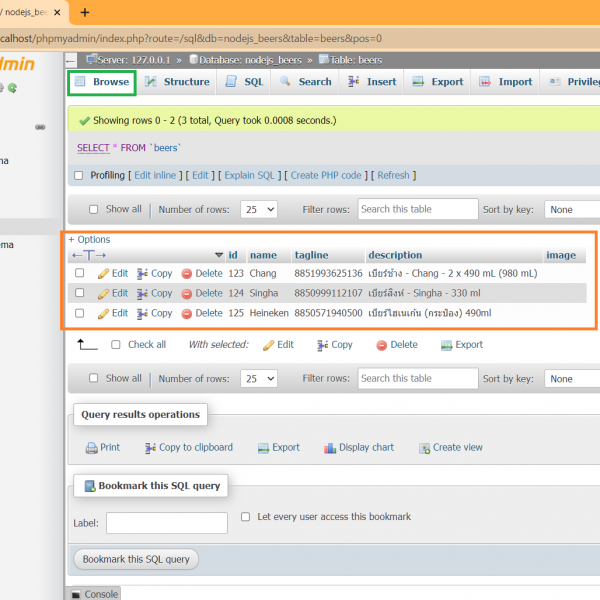Expand the + Options link above table
The height and width of the screenshot is (600, 600).
(89, 240)
